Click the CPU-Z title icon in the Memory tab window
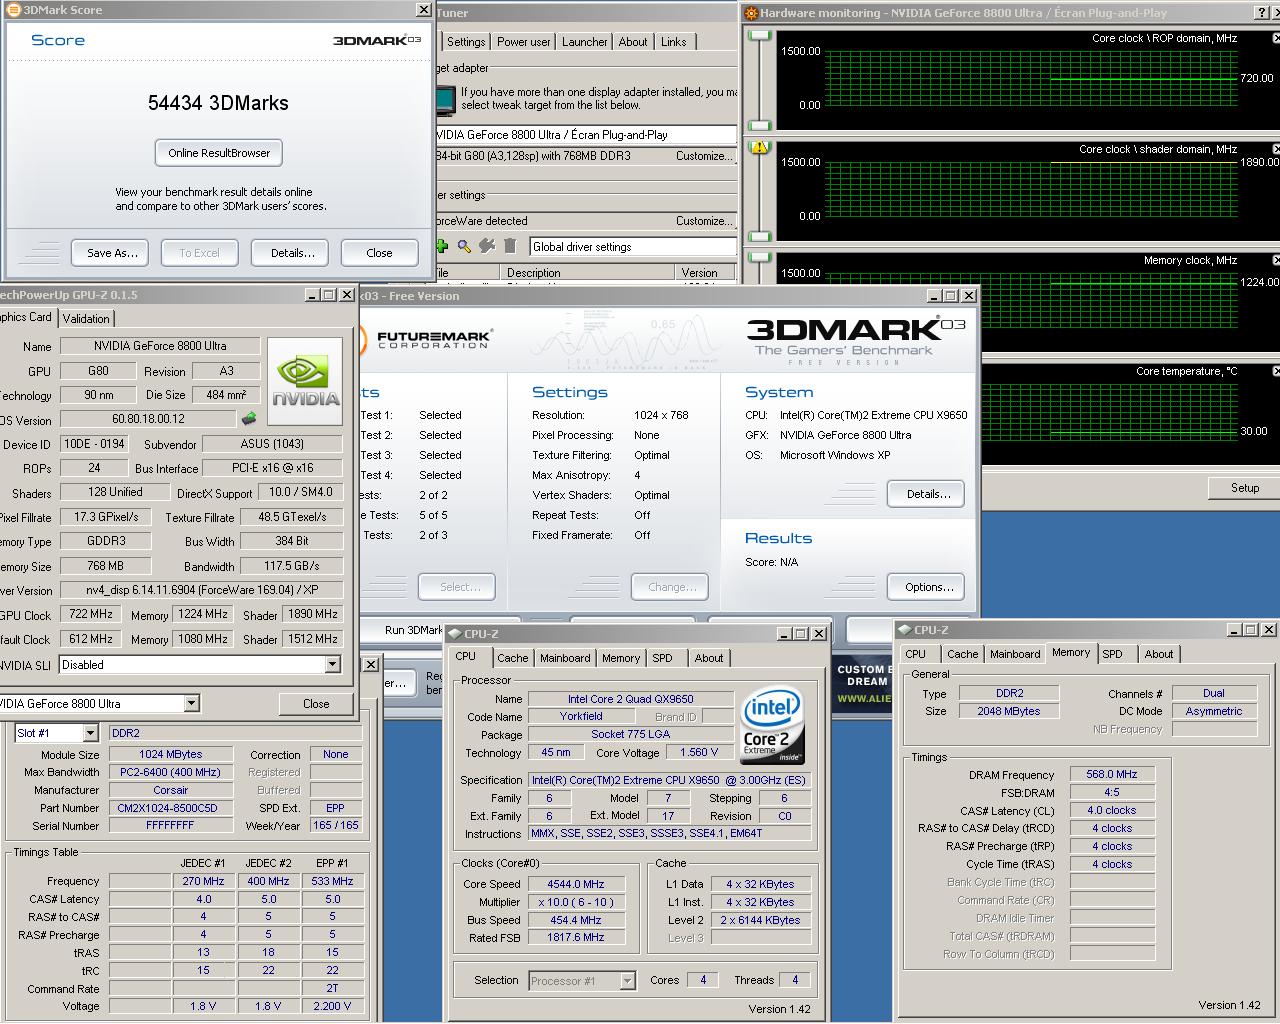1280x1024 pixels. [x=904, y=629]
